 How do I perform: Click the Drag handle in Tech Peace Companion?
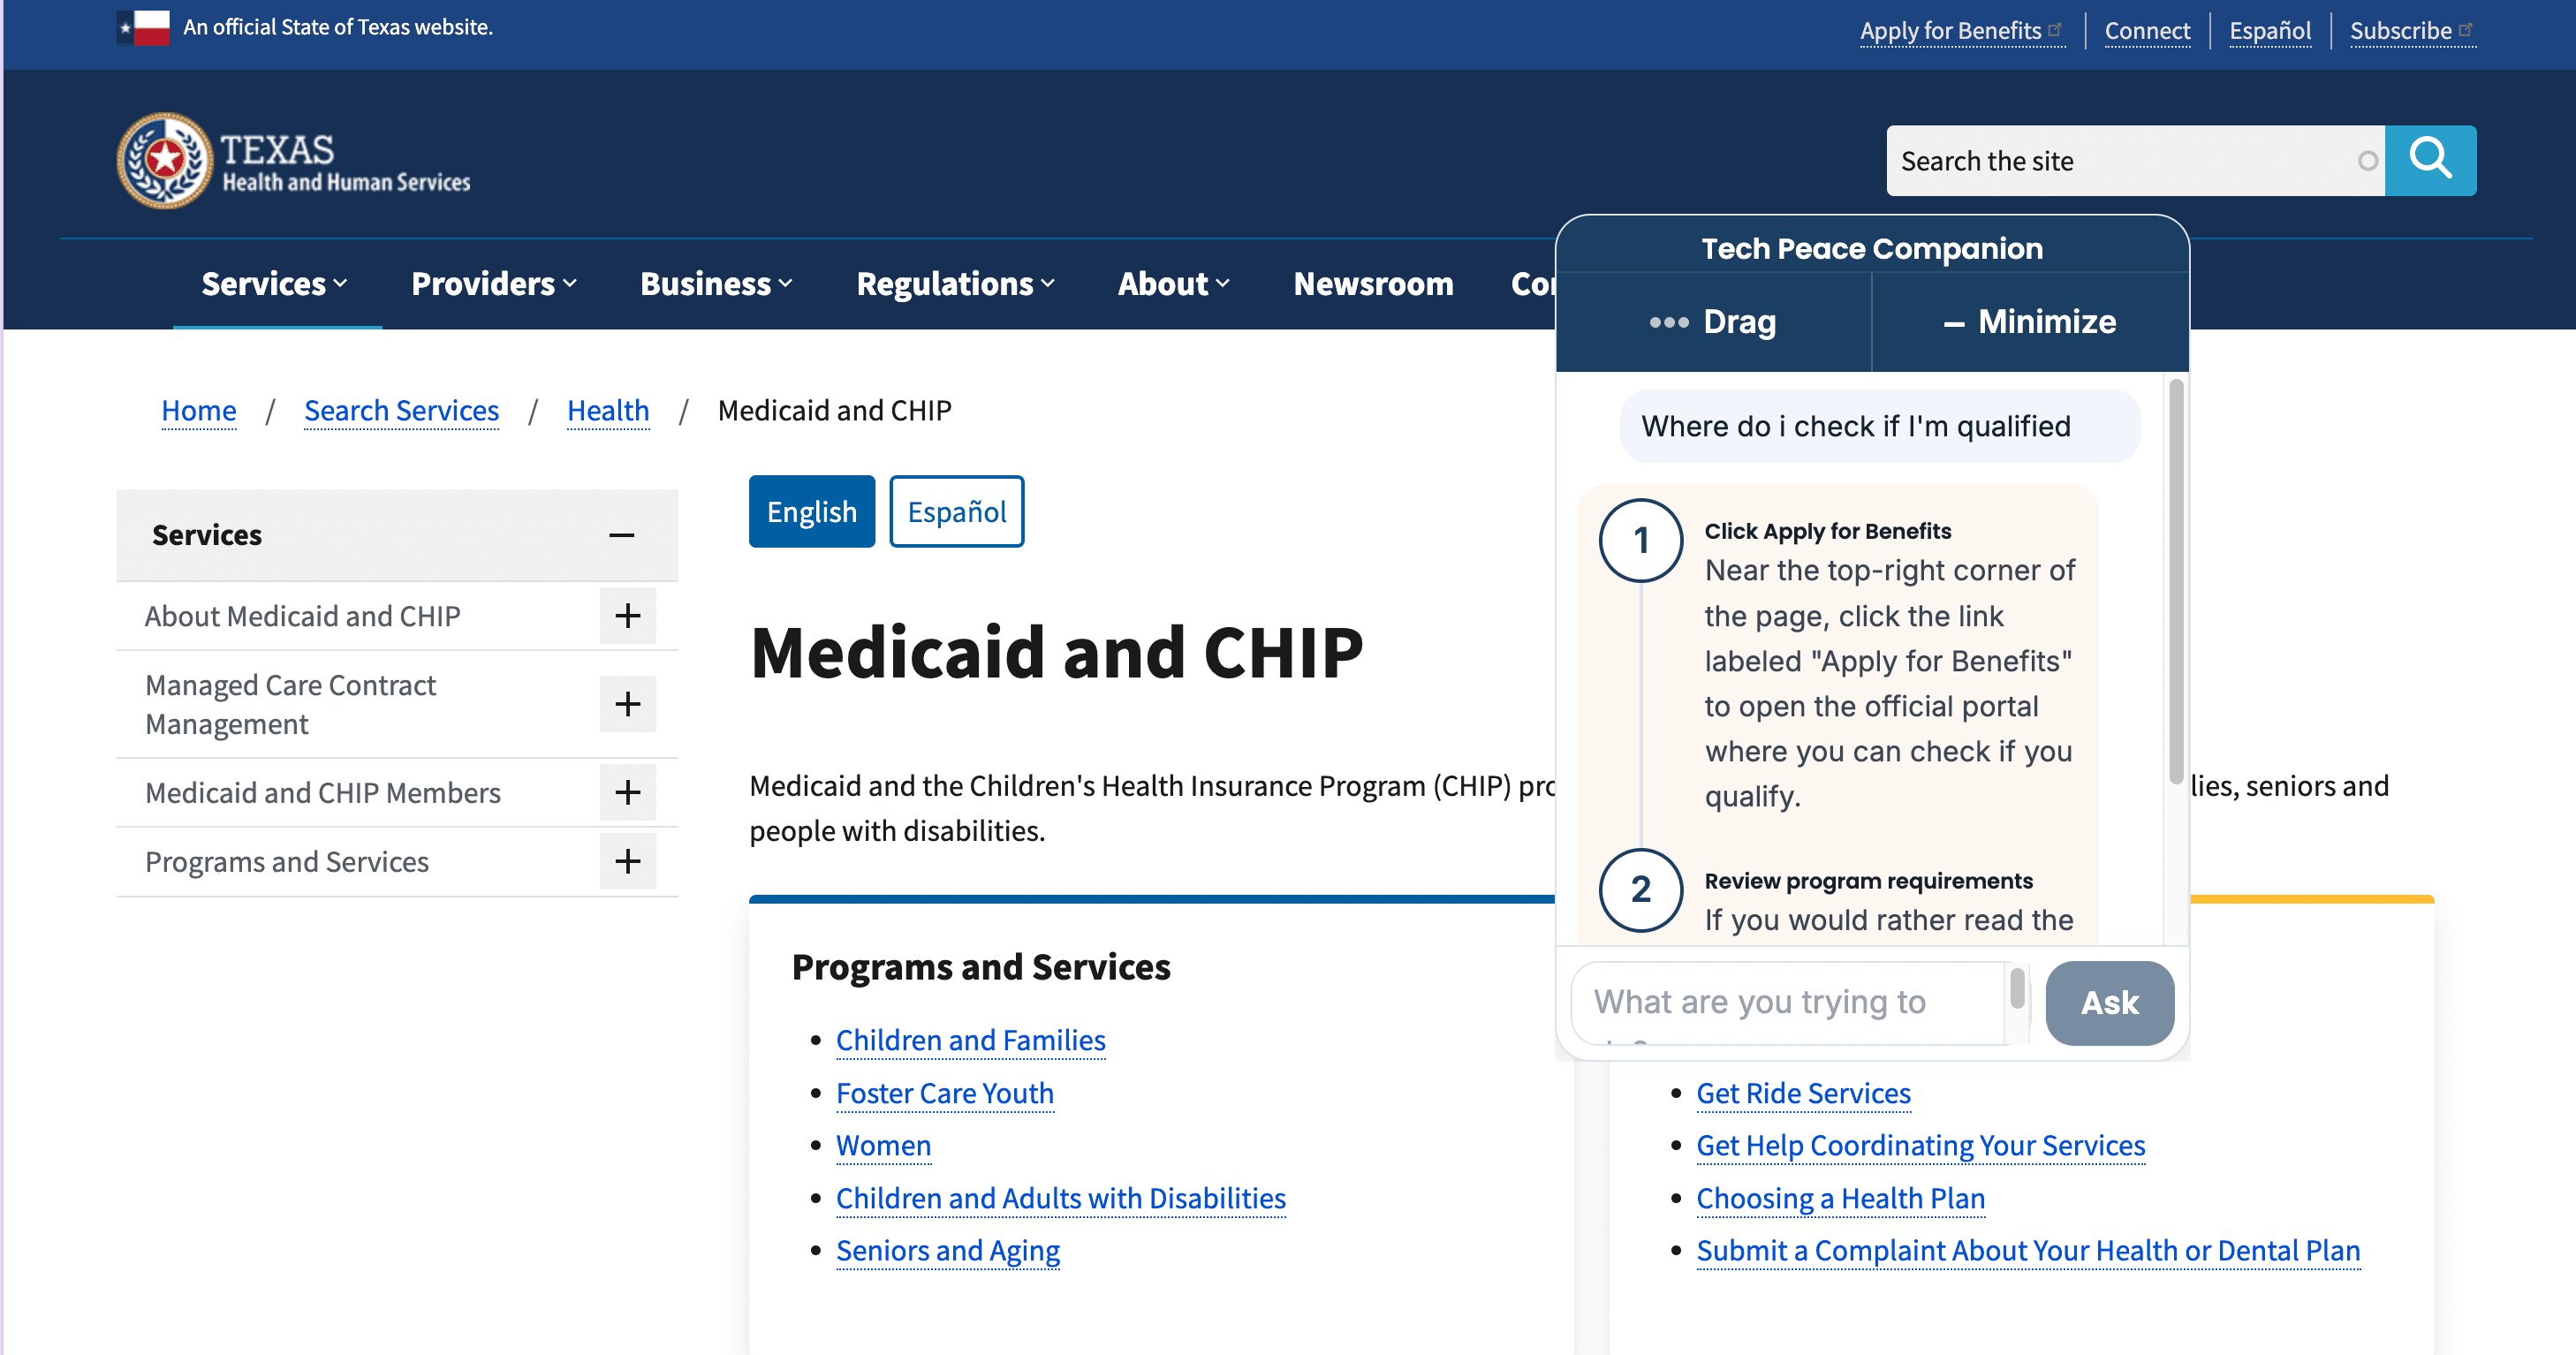click(x=1713, y=322)
